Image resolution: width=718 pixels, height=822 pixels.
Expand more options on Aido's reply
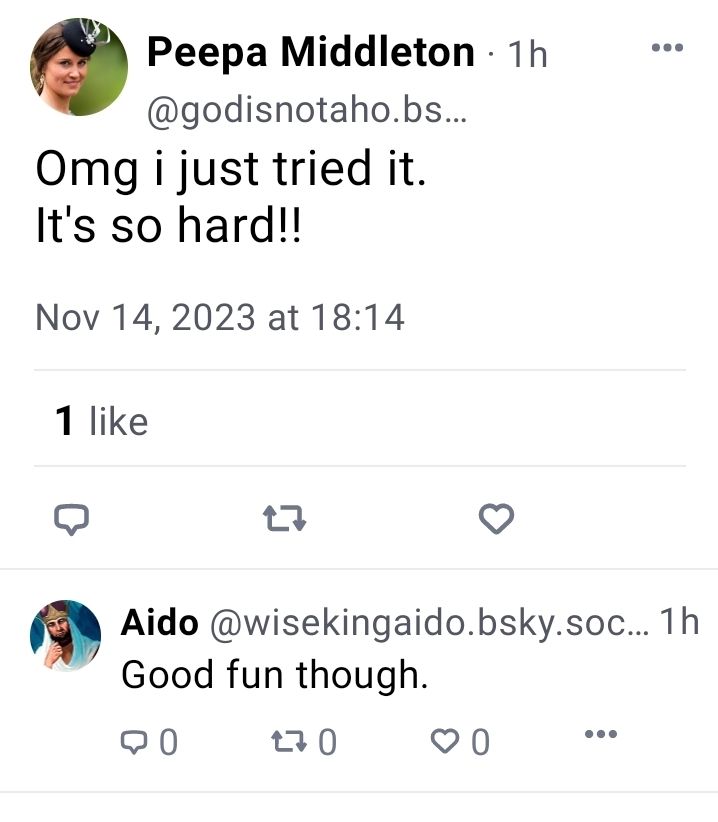(600, 735)
